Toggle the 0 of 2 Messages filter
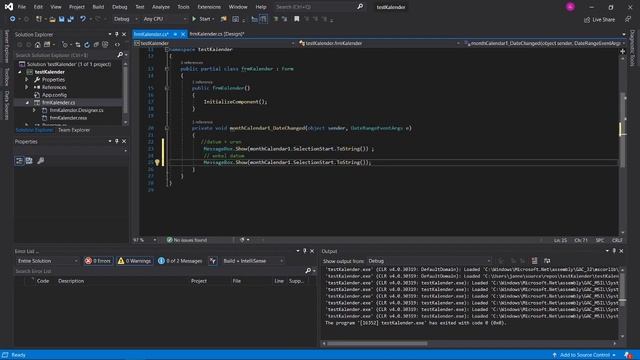 tap(180, 261)
